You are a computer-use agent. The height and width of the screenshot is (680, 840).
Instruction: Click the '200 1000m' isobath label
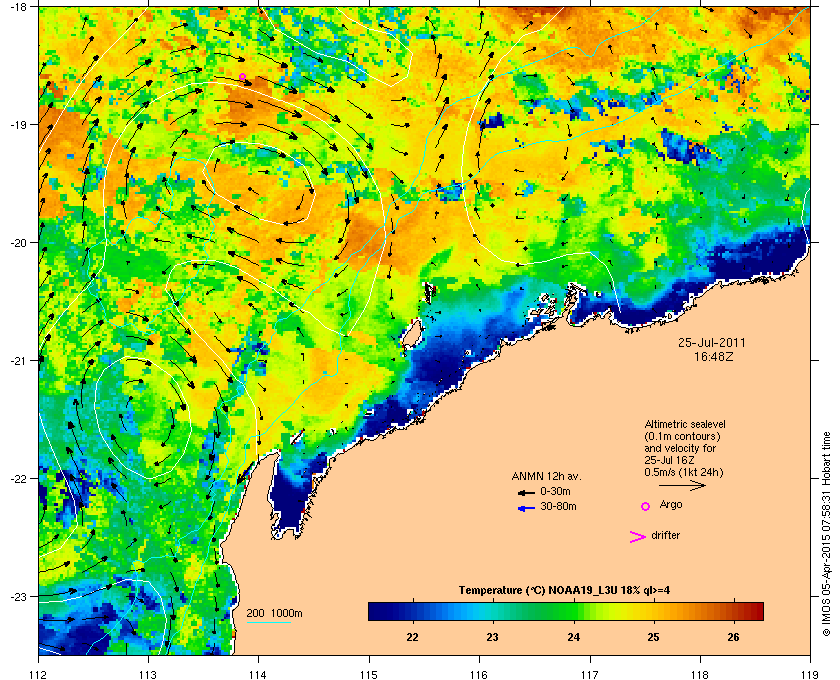(274, 614)
